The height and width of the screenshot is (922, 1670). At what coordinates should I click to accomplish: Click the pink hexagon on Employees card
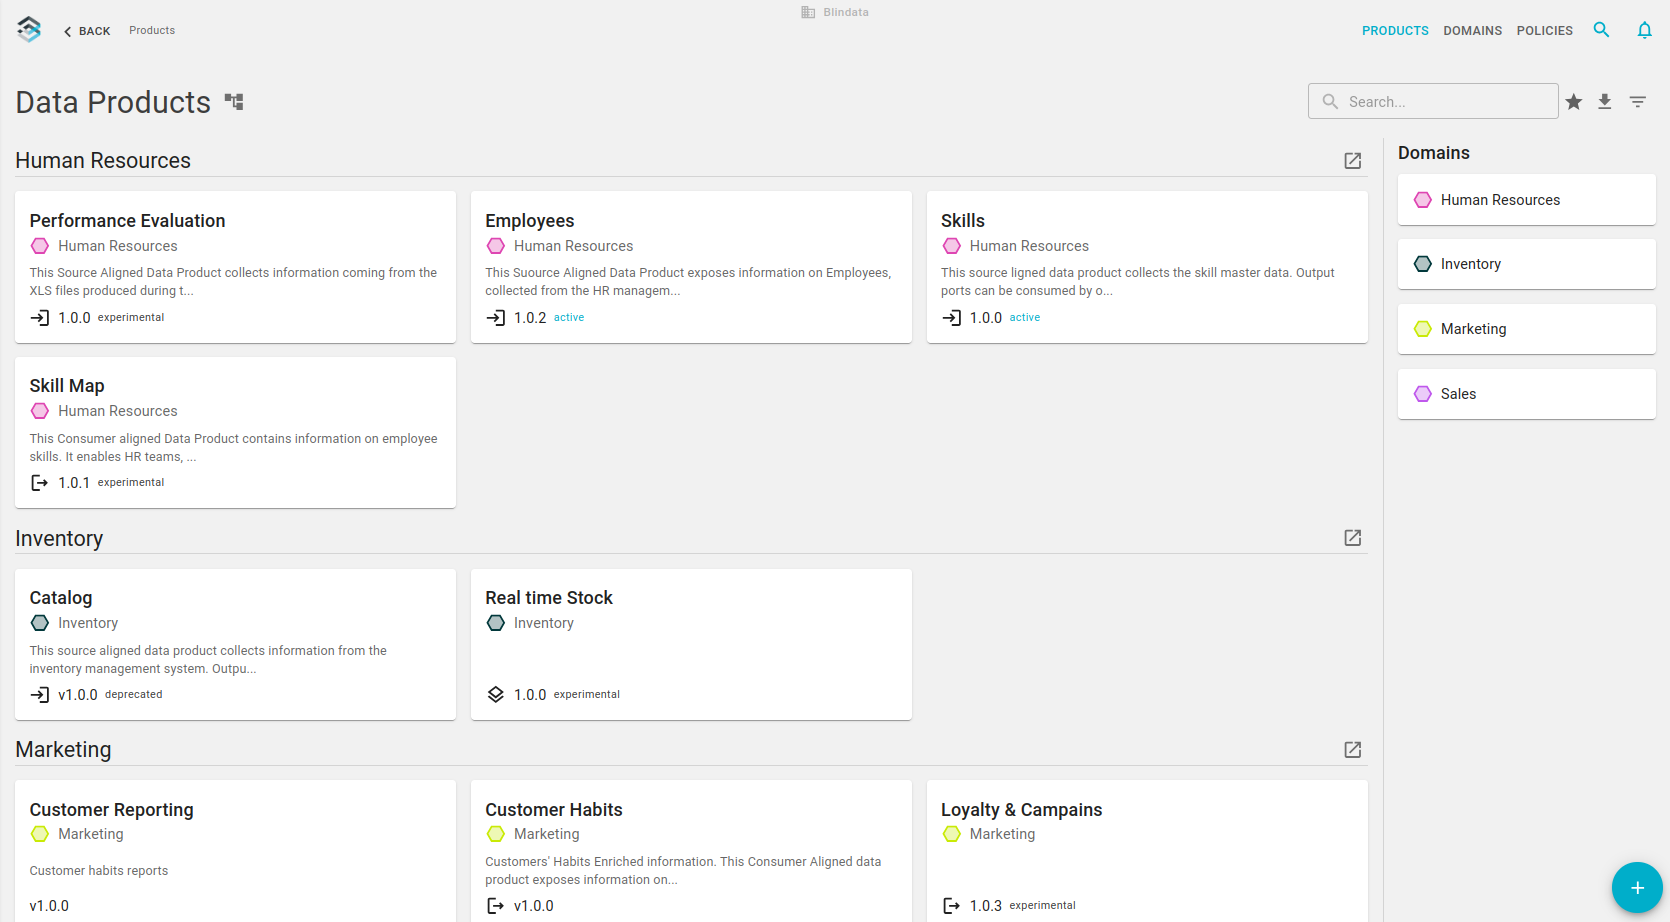[496, 246]
